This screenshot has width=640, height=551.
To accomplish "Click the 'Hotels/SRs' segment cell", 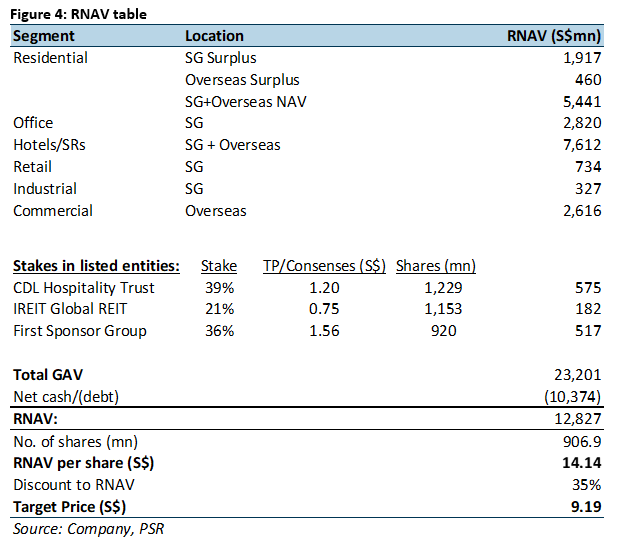I will tap(49, 145).
